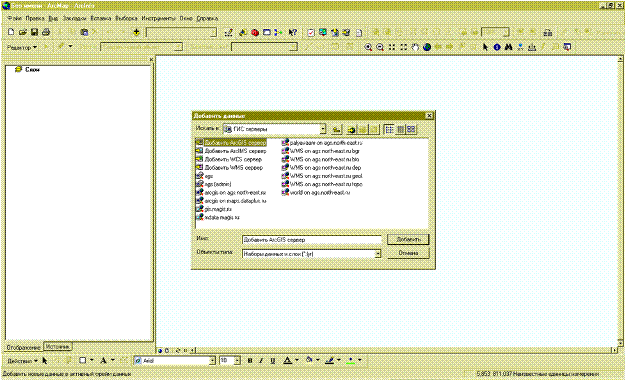The width and height of the screenshot is (626, 381).
Task: Select the Zoom Out magnifier tool
Action: (x=380, y=47)
